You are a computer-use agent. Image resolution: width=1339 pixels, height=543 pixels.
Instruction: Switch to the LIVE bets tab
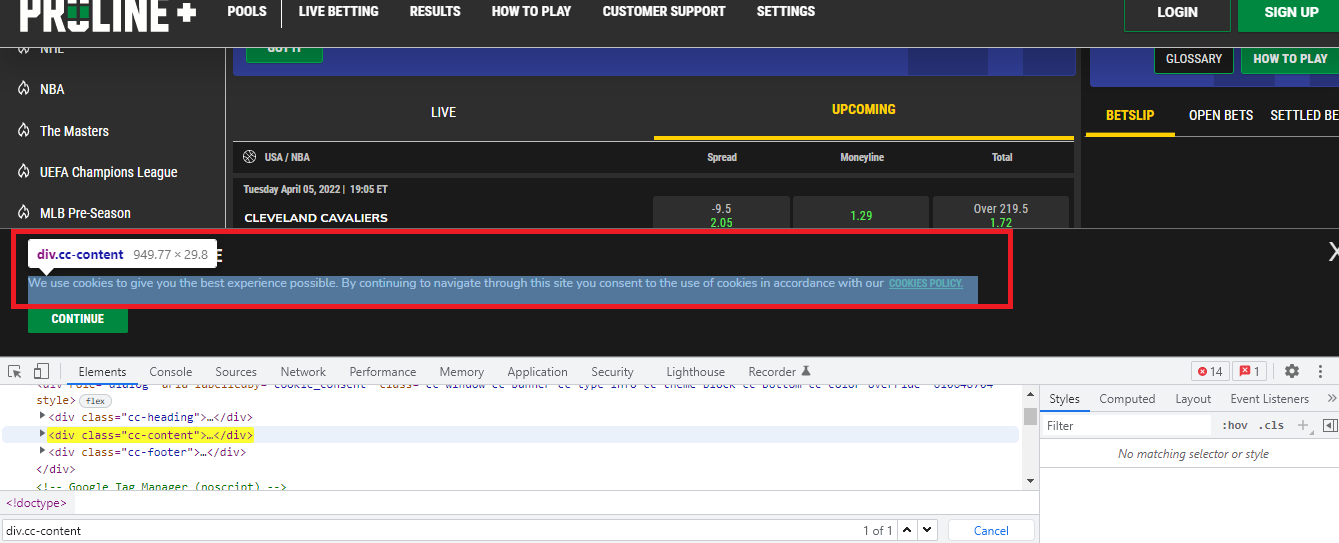tap(443, 112)
